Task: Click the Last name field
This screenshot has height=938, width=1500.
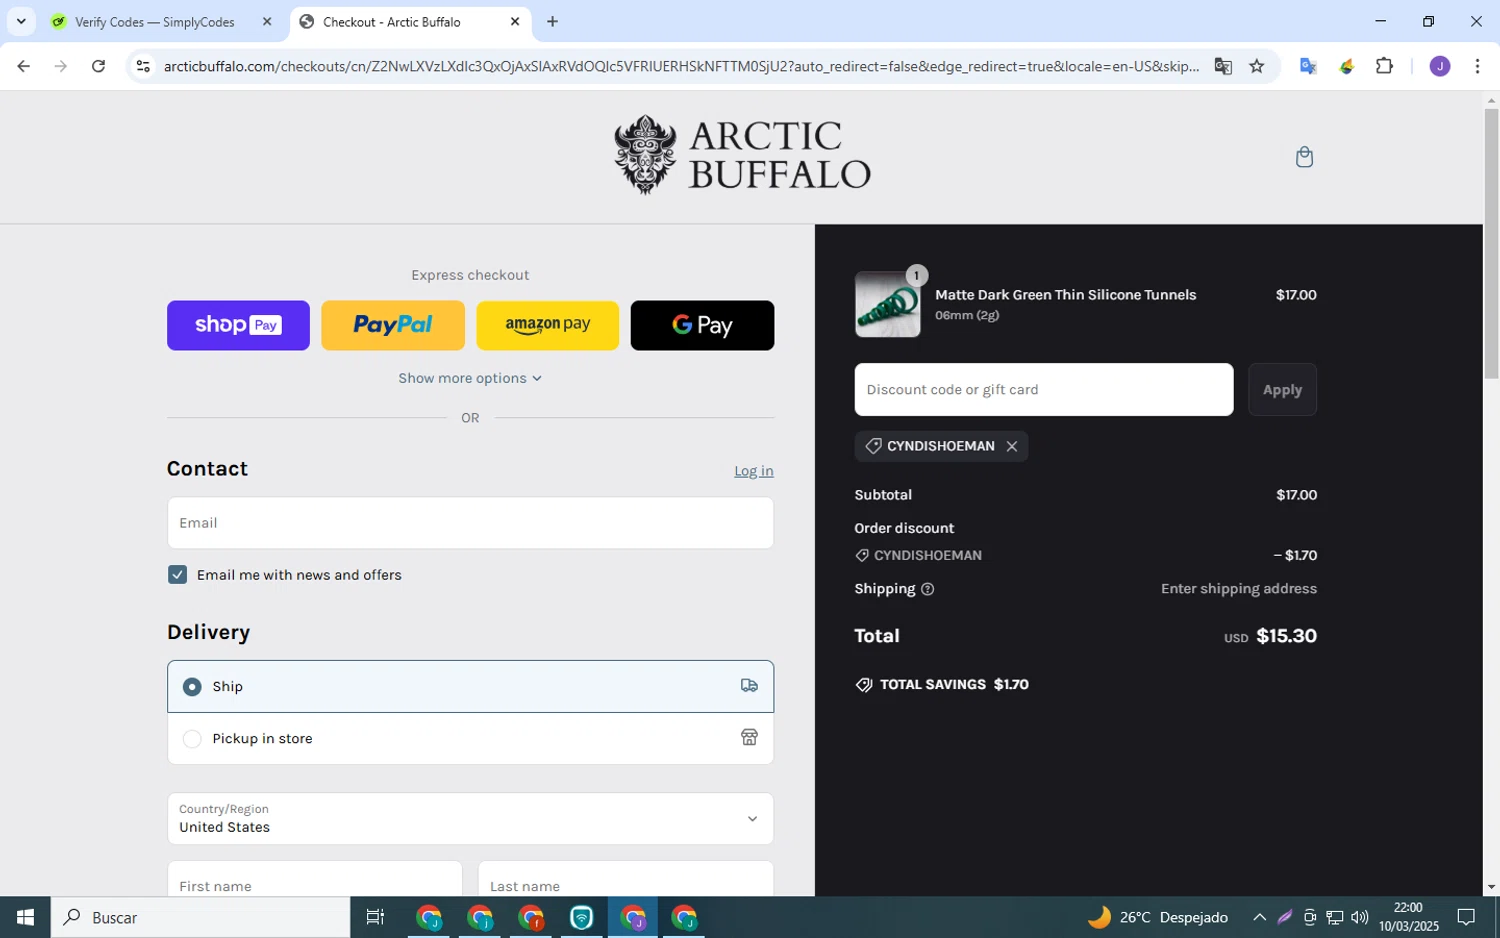Action: click(x=626, y=879)
